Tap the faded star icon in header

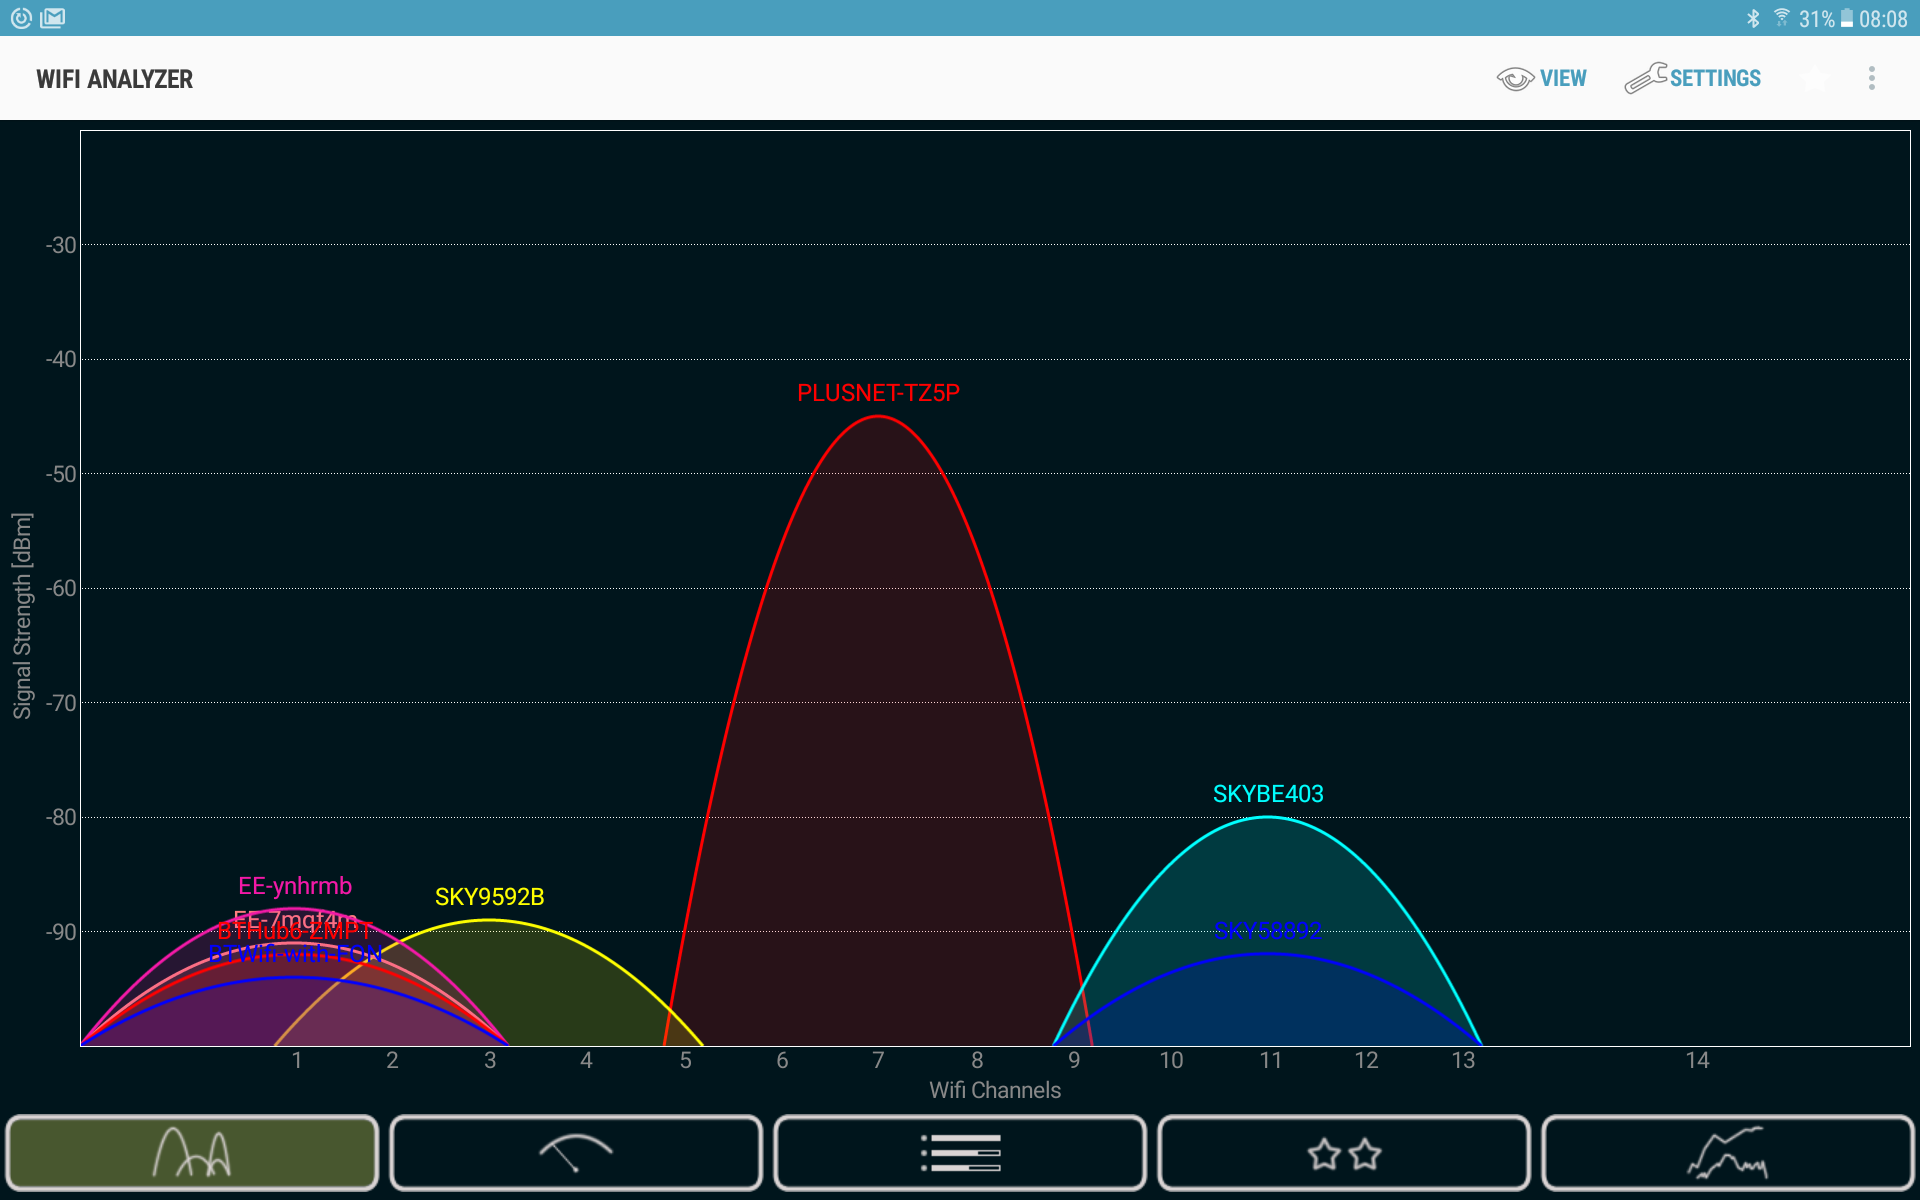click(x=1814, y=79)
